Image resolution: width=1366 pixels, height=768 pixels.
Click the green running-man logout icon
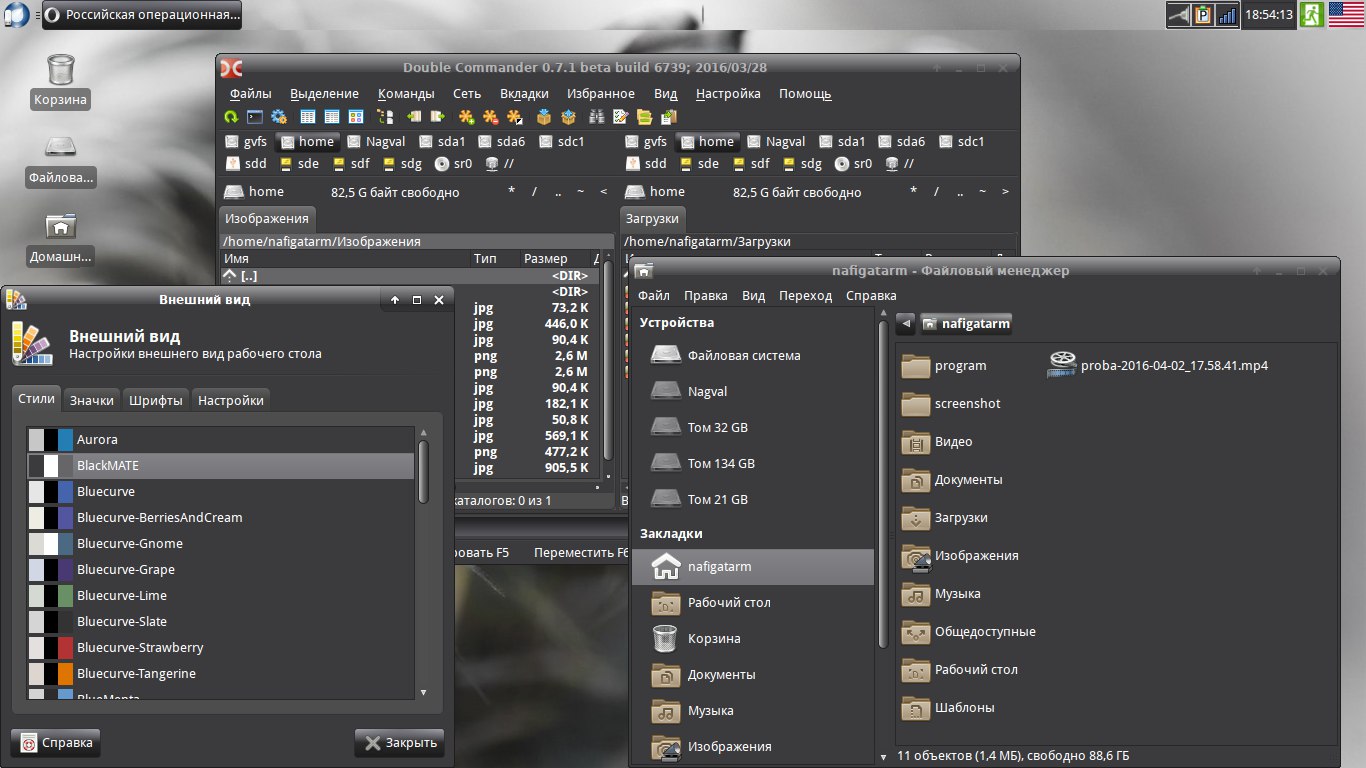1312,15
